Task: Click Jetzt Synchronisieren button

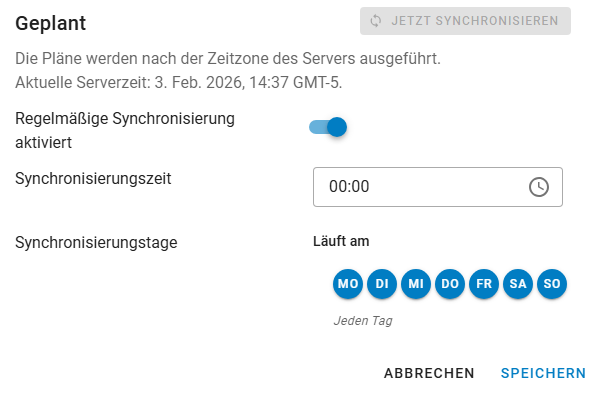Action: [465, 21]
